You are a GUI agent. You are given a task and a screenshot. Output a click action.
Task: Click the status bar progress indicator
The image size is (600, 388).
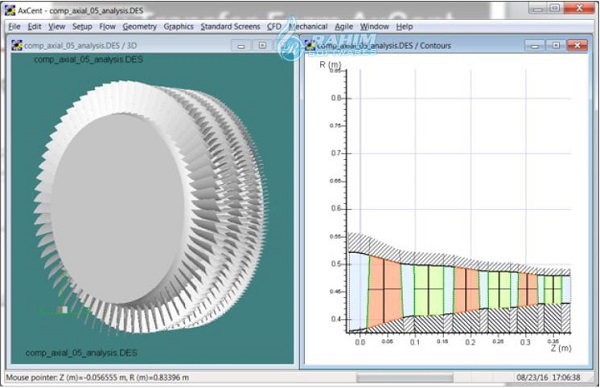(x=404, y=378)
